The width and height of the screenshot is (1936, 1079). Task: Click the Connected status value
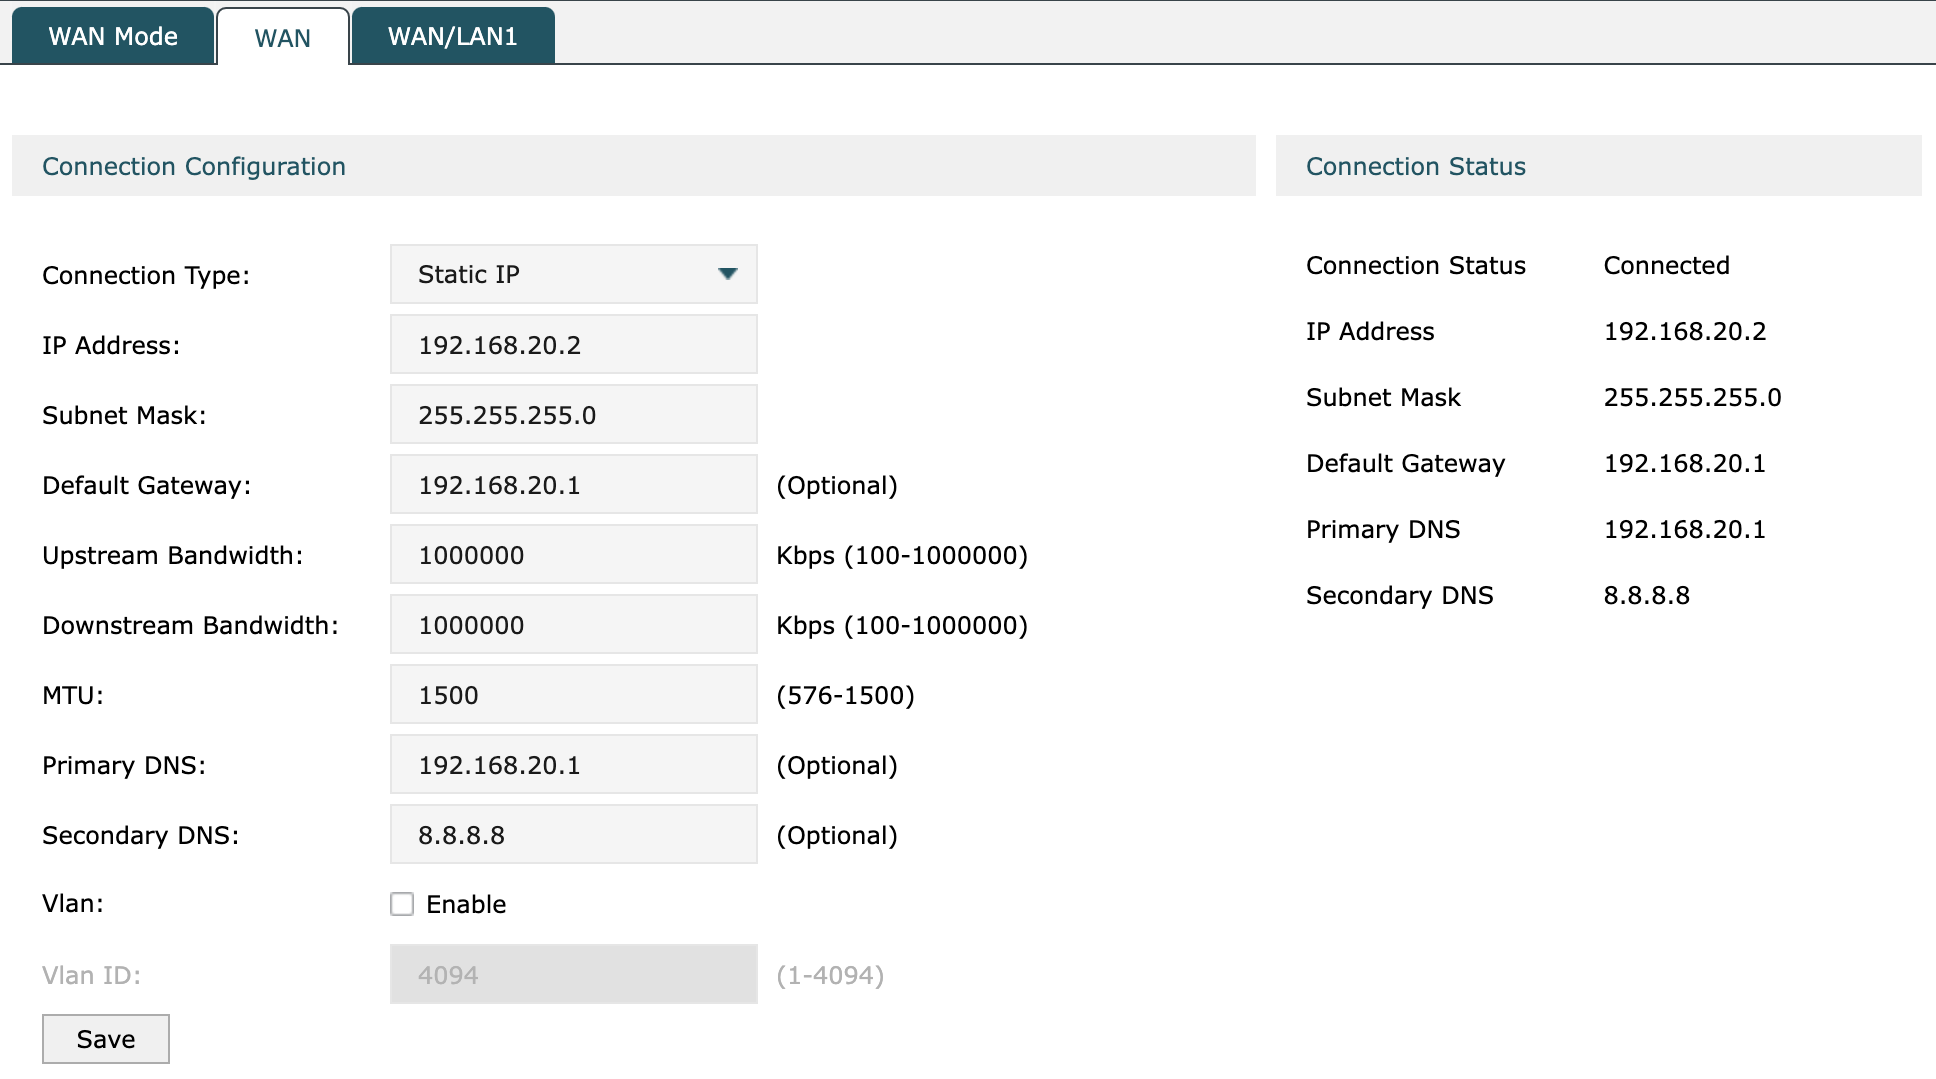[1666, 265]
